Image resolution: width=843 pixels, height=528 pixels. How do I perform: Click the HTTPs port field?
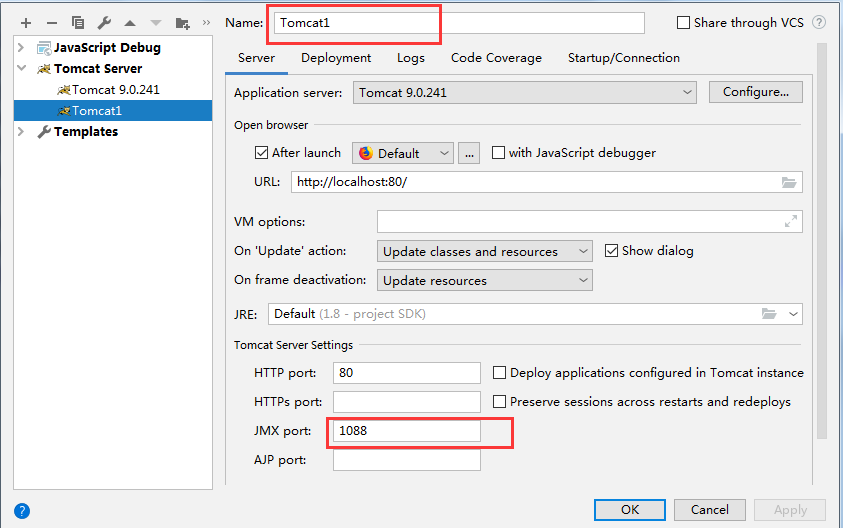(x=406, y=402)
